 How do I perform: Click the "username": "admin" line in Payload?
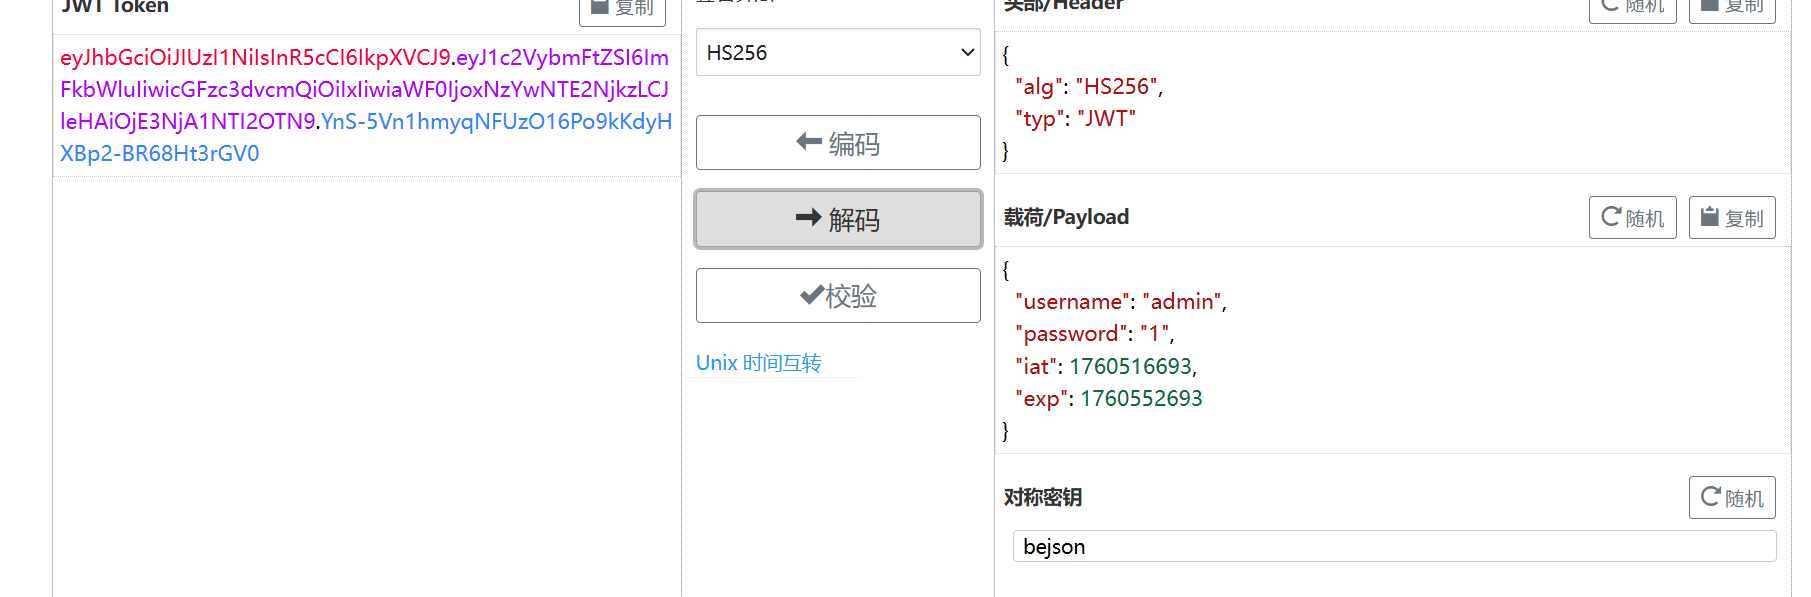tap(1120, 302)
